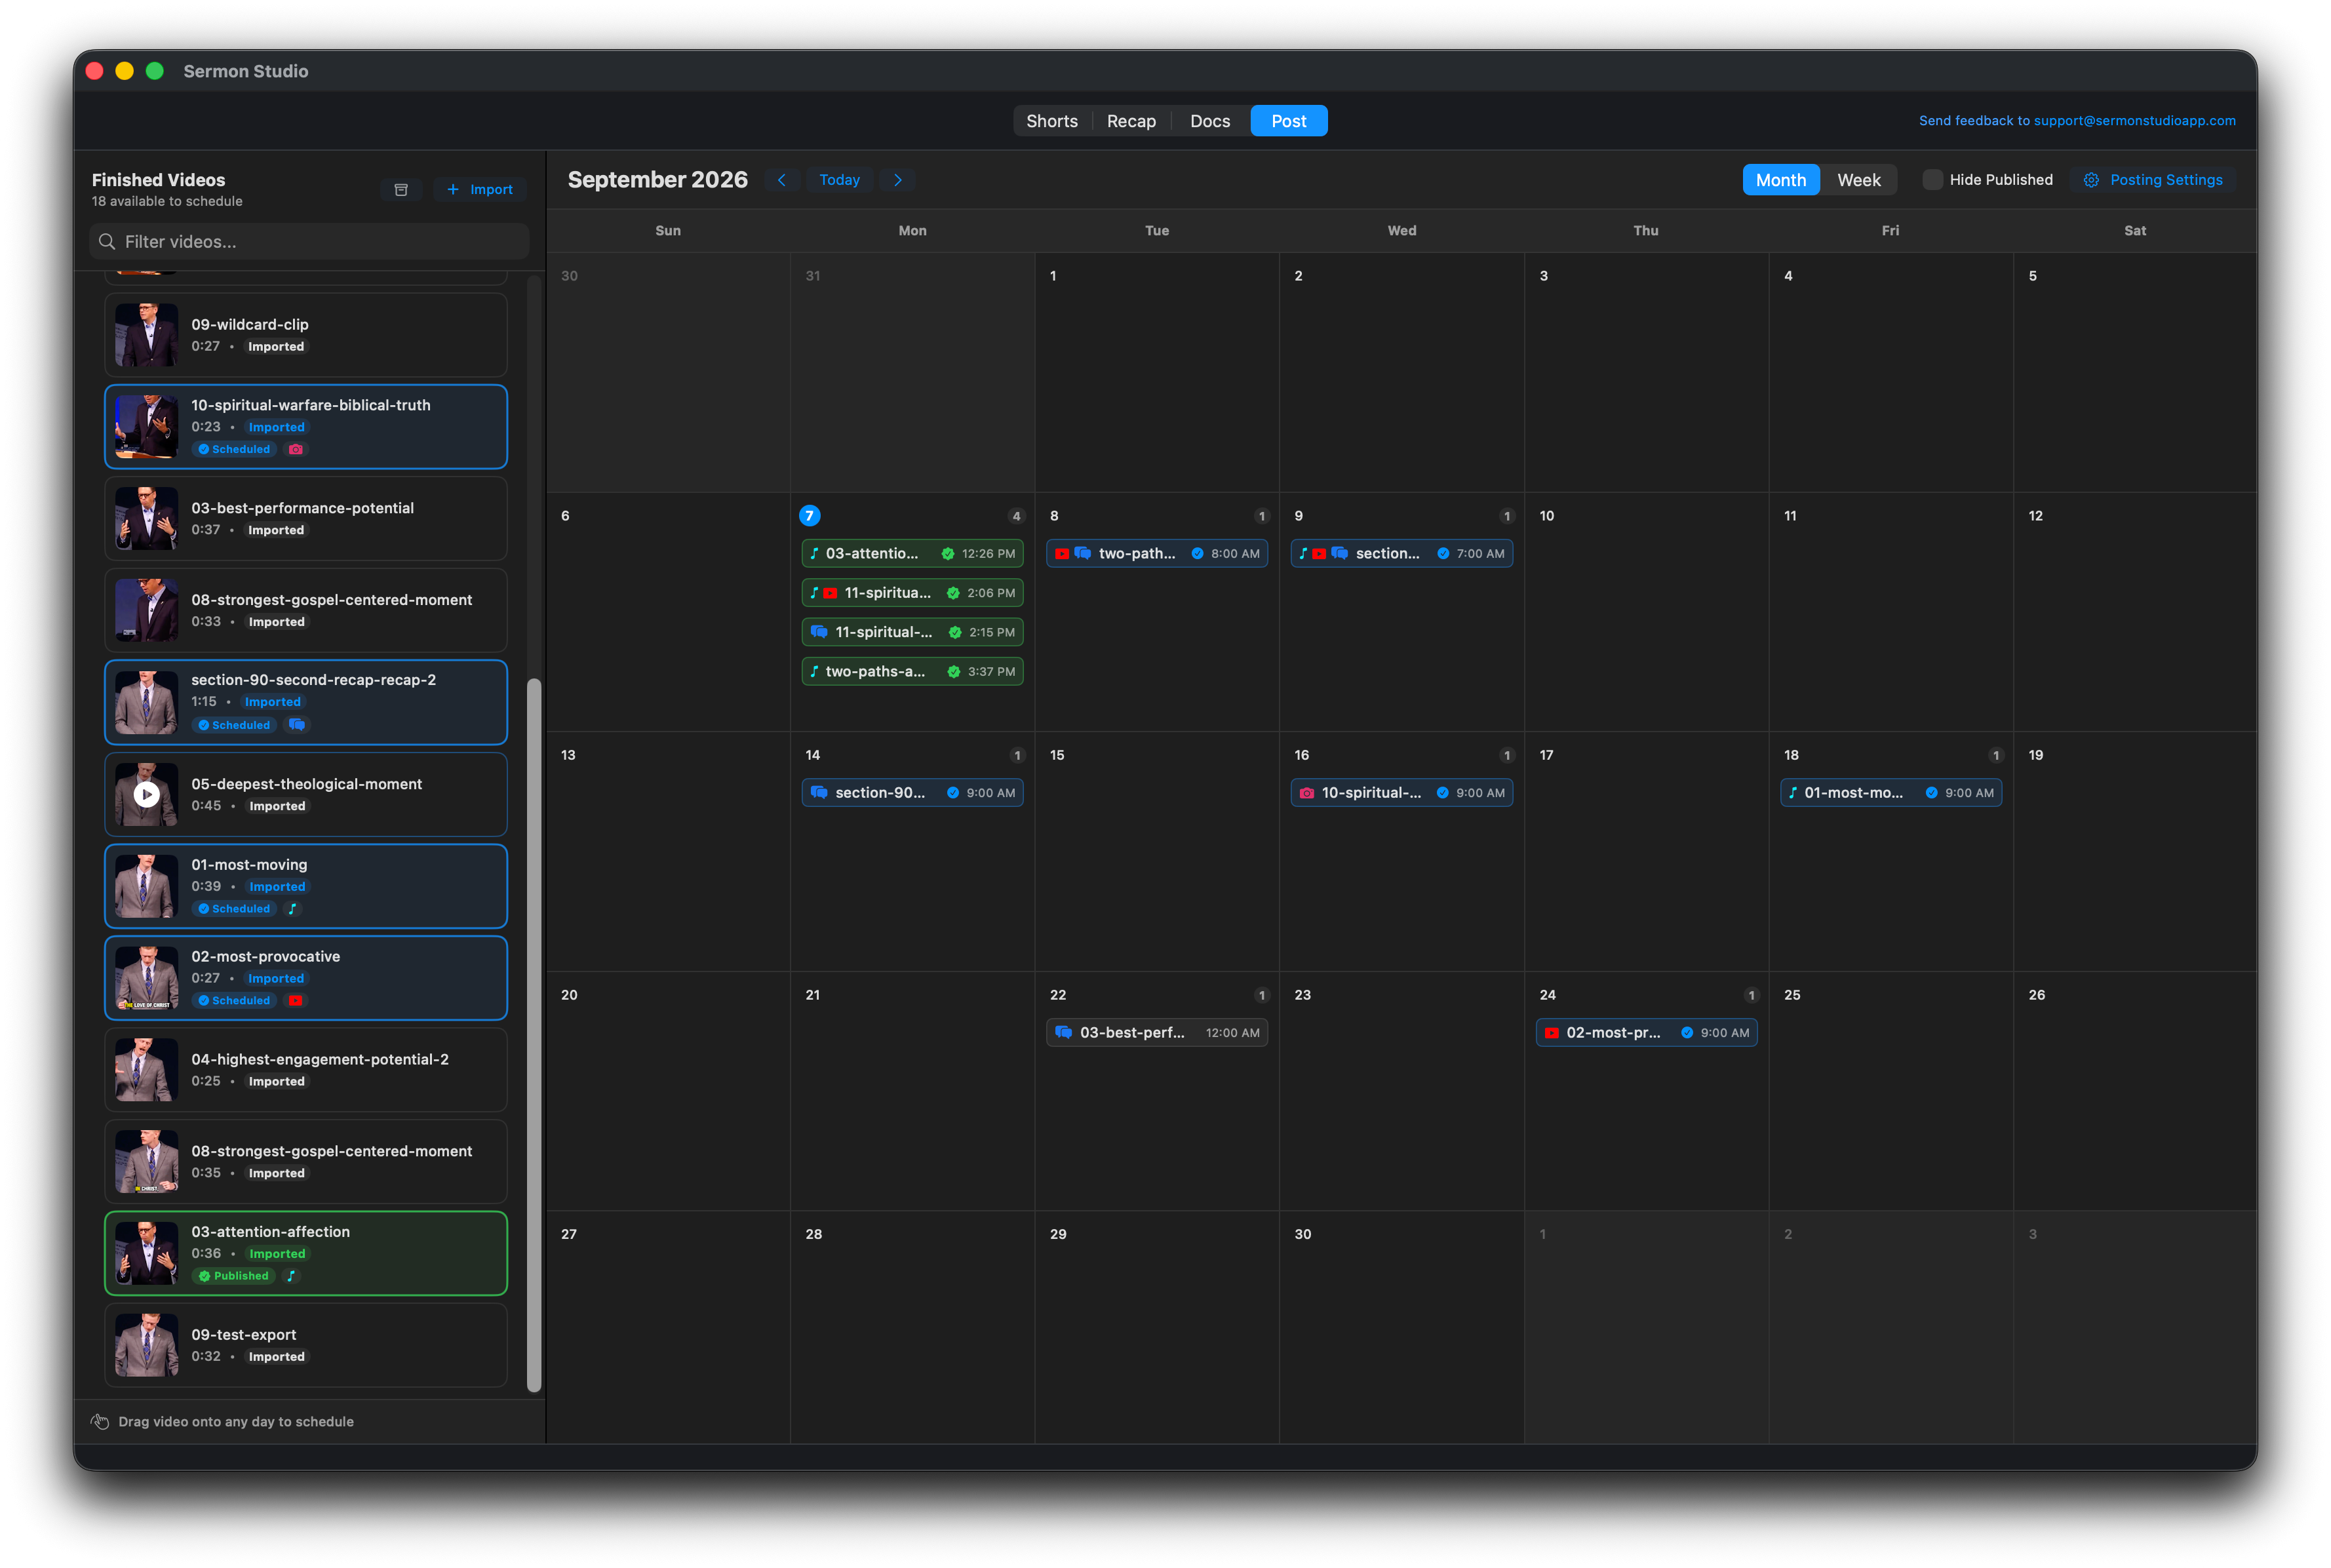
Task: Select the 09-wildcard-clip video card
Action: (306, 335)
